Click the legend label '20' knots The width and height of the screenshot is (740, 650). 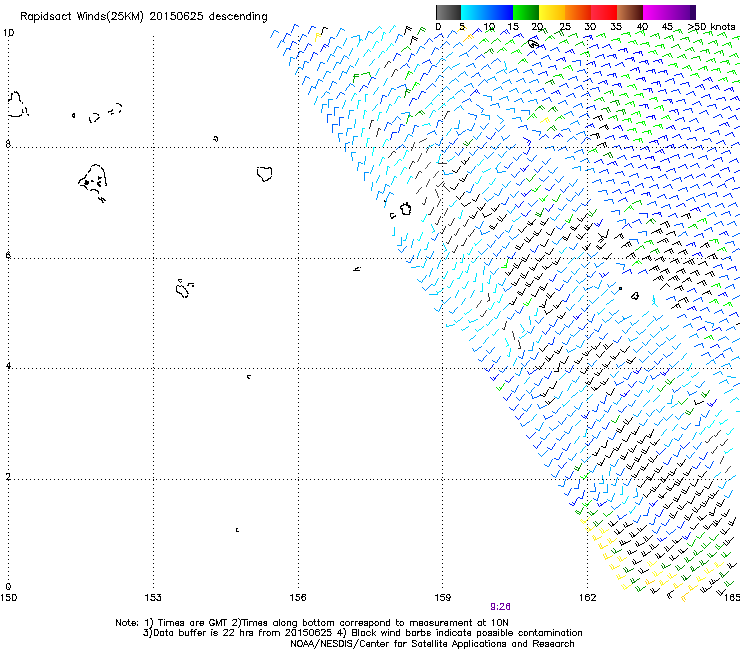click(537, 27)
